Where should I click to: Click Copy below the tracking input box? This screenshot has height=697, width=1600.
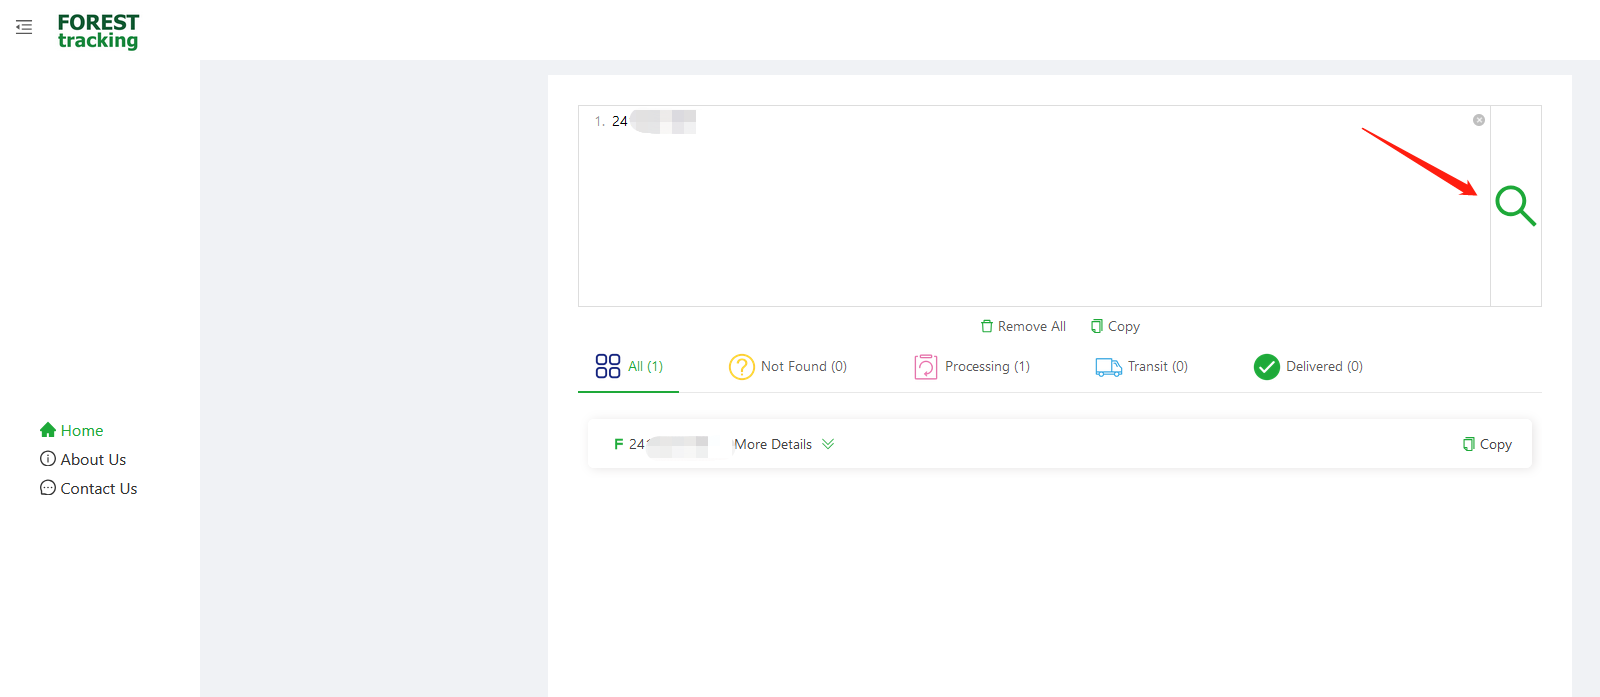tap(1115, 326)
